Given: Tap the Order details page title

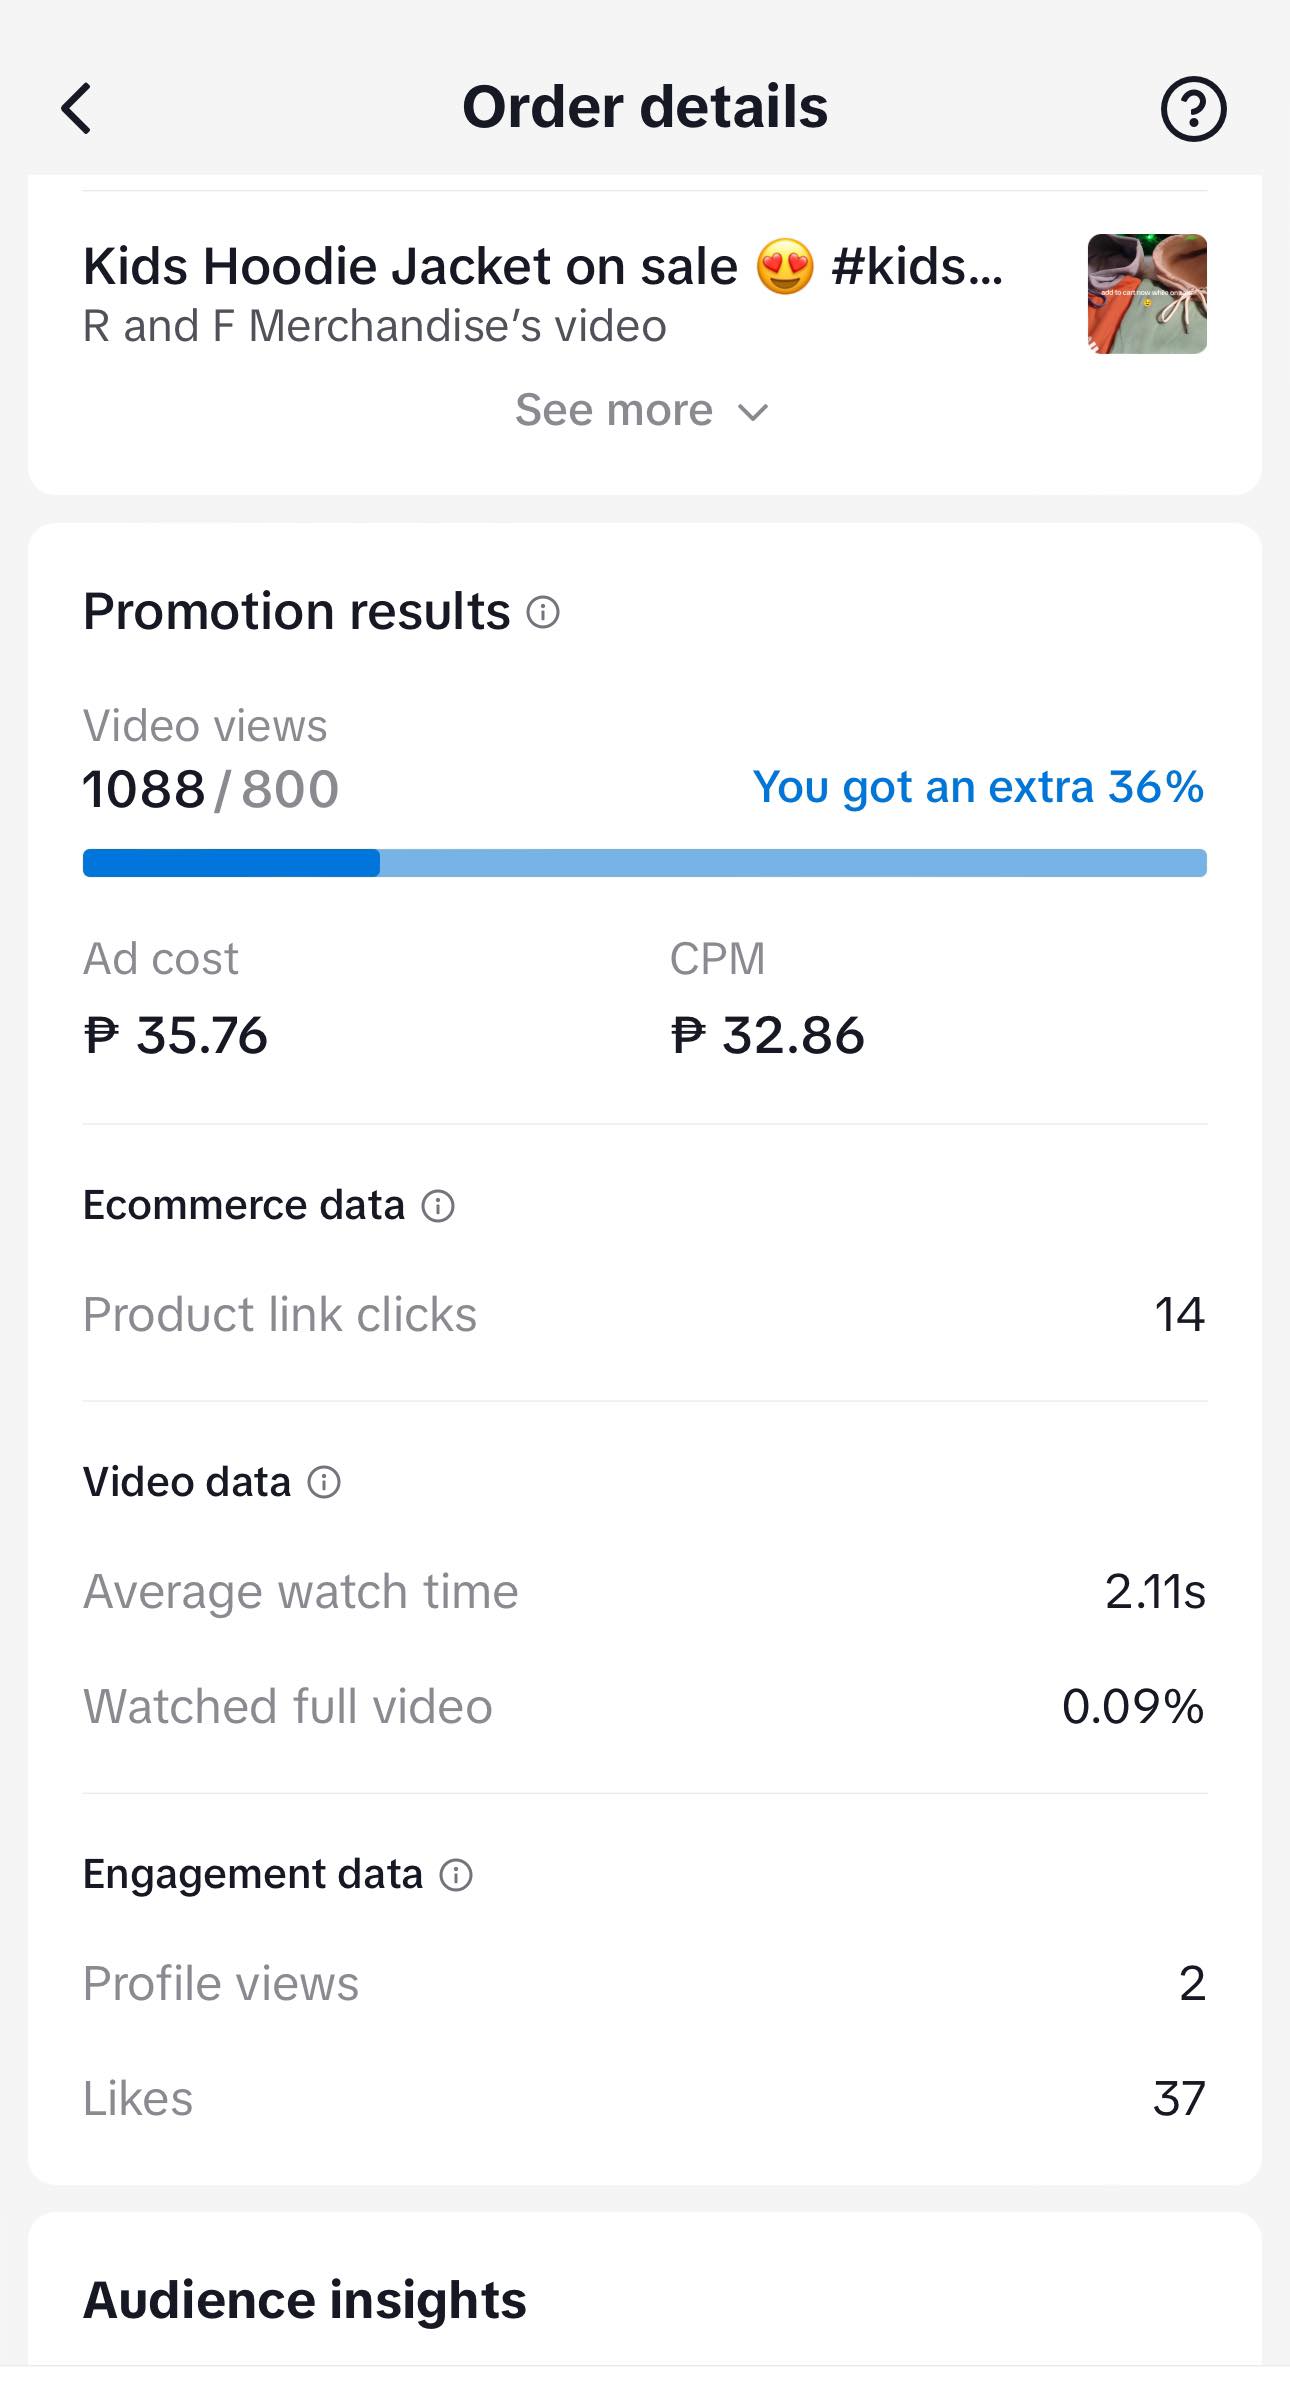Looking at the screenshot, I should 645,108.
